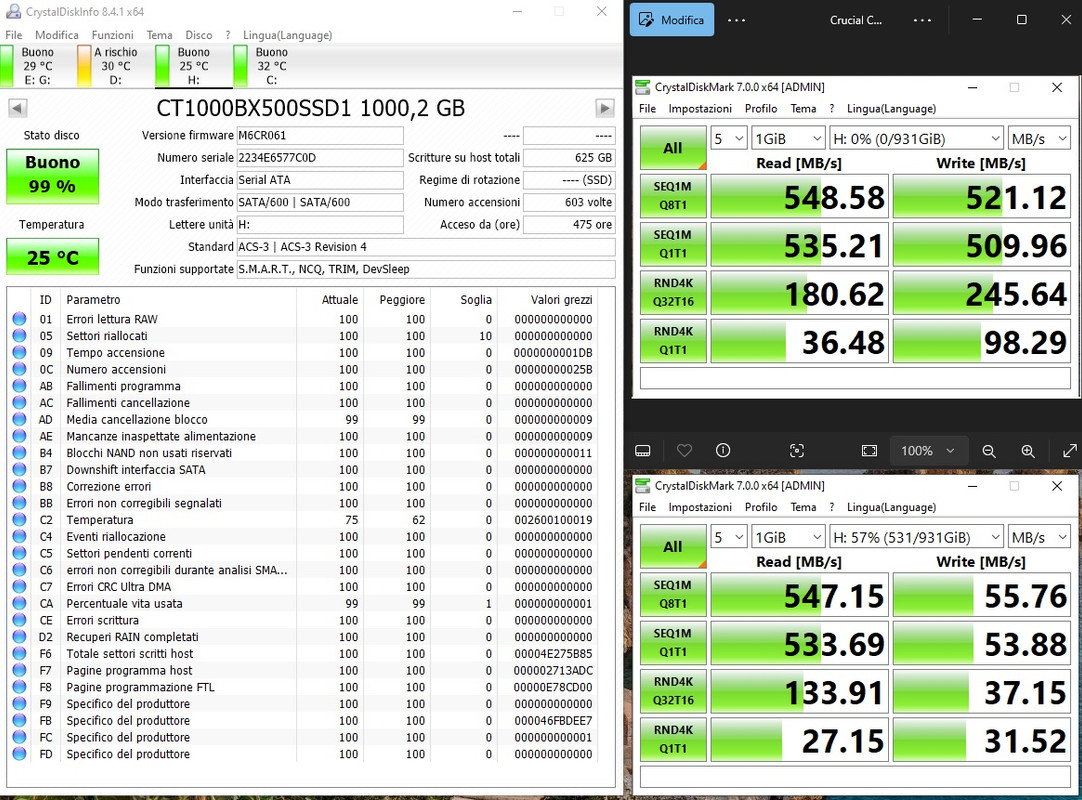The width and height of the screenshot is (1082, 800).
Task: Open the filmstrip view in the photo viewer
Action: (x=642, y=451)
